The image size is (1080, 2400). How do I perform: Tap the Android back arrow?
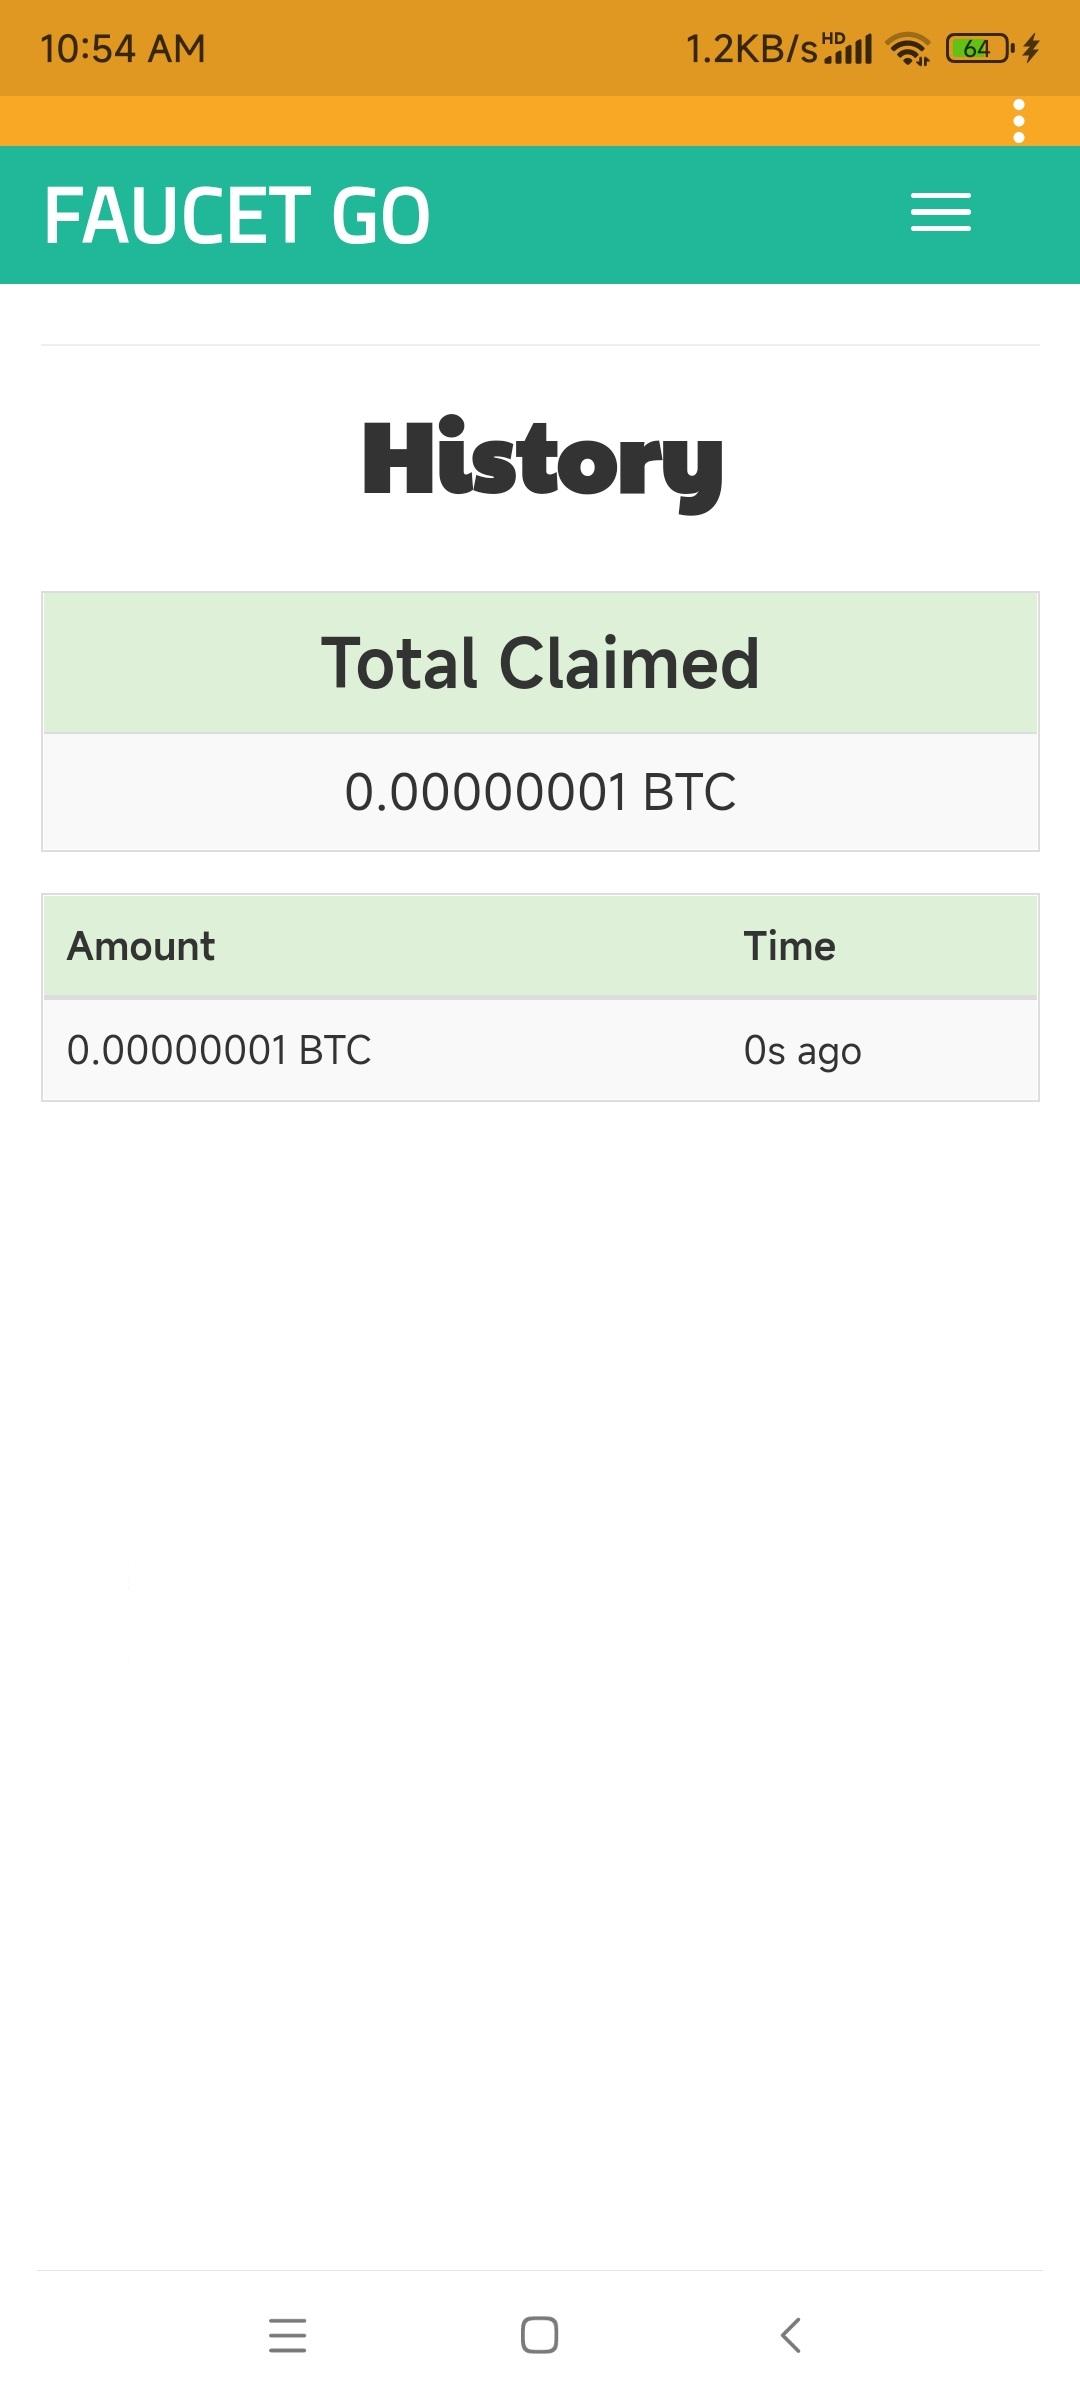point(790,2335)
